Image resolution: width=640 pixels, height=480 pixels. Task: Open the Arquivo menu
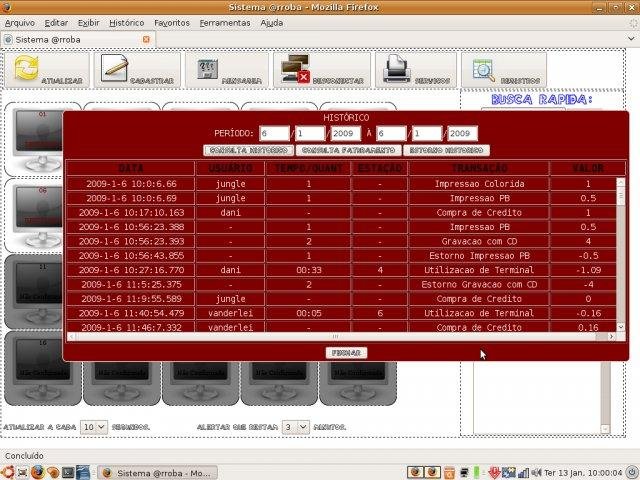20,23
